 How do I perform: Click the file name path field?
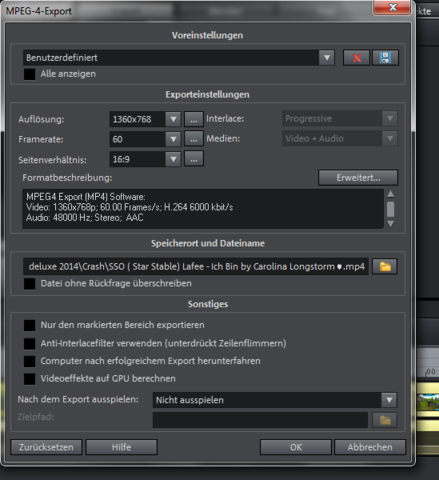(196, 266)
